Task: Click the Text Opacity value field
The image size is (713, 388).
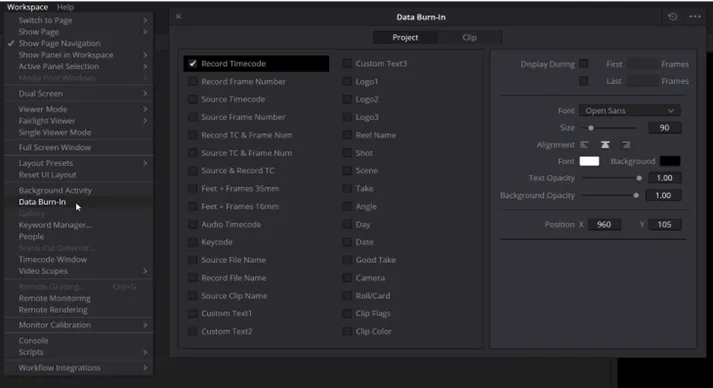Action: [x=664, y=178]
